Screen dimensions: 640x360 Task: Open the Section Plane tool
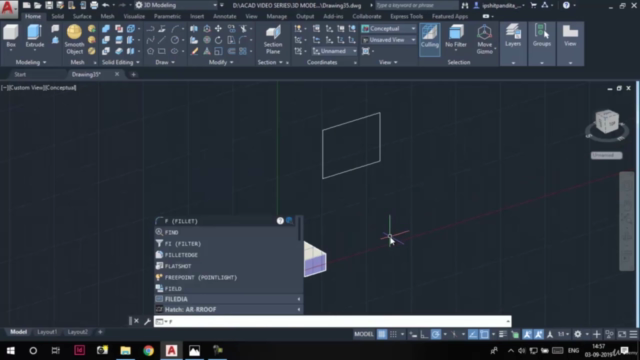pyautogui.click(x=273, y=40)
